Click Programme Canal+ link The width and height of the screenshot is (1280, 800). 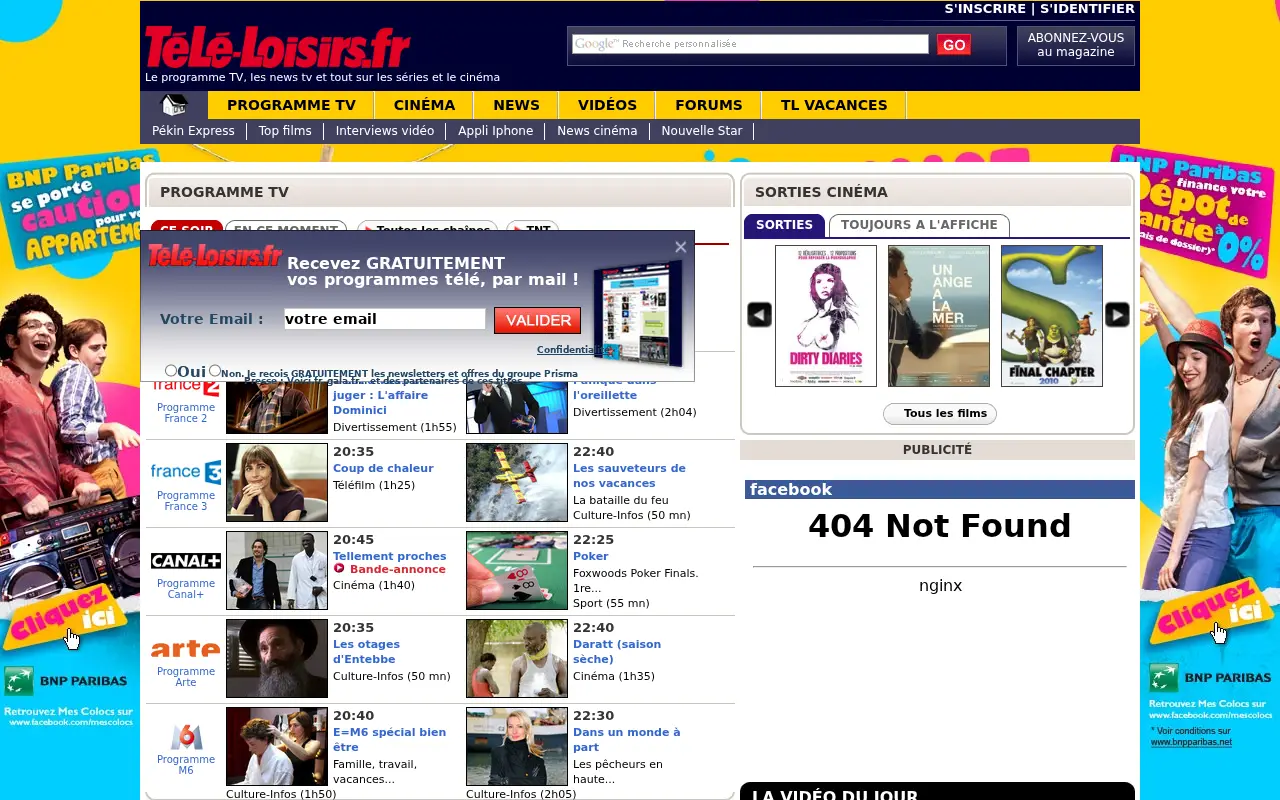tap(186, 589)
